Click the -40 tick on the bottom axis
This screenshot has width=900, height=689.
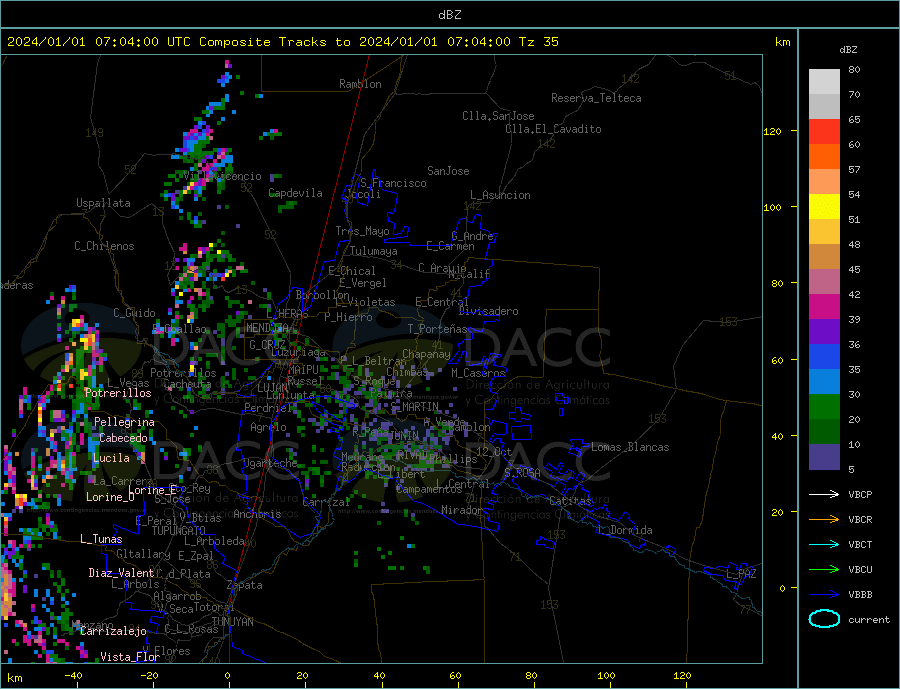point(73,676)
